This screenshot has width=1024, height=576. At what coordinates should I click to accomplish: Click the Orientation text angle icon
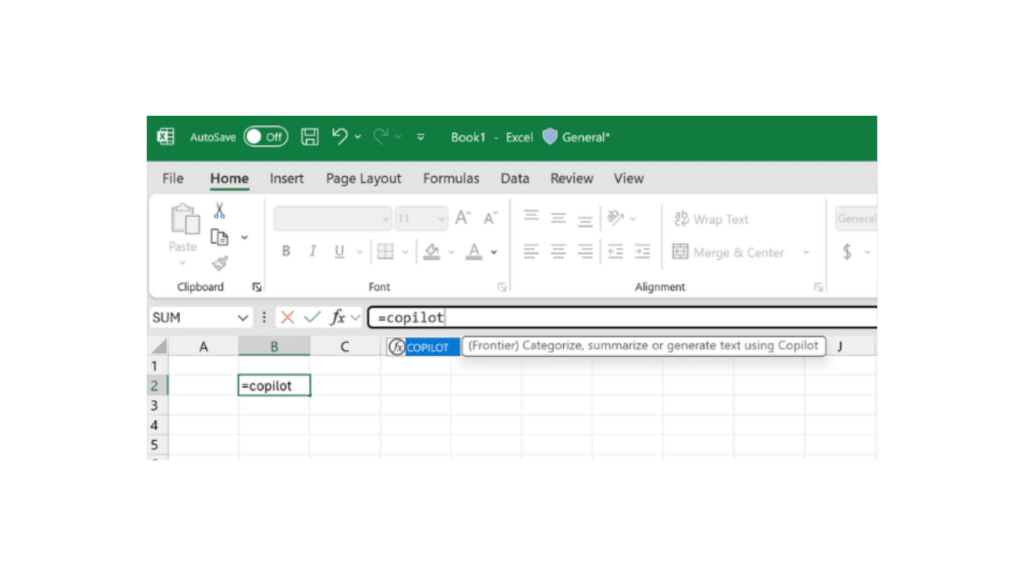(615, 217)
